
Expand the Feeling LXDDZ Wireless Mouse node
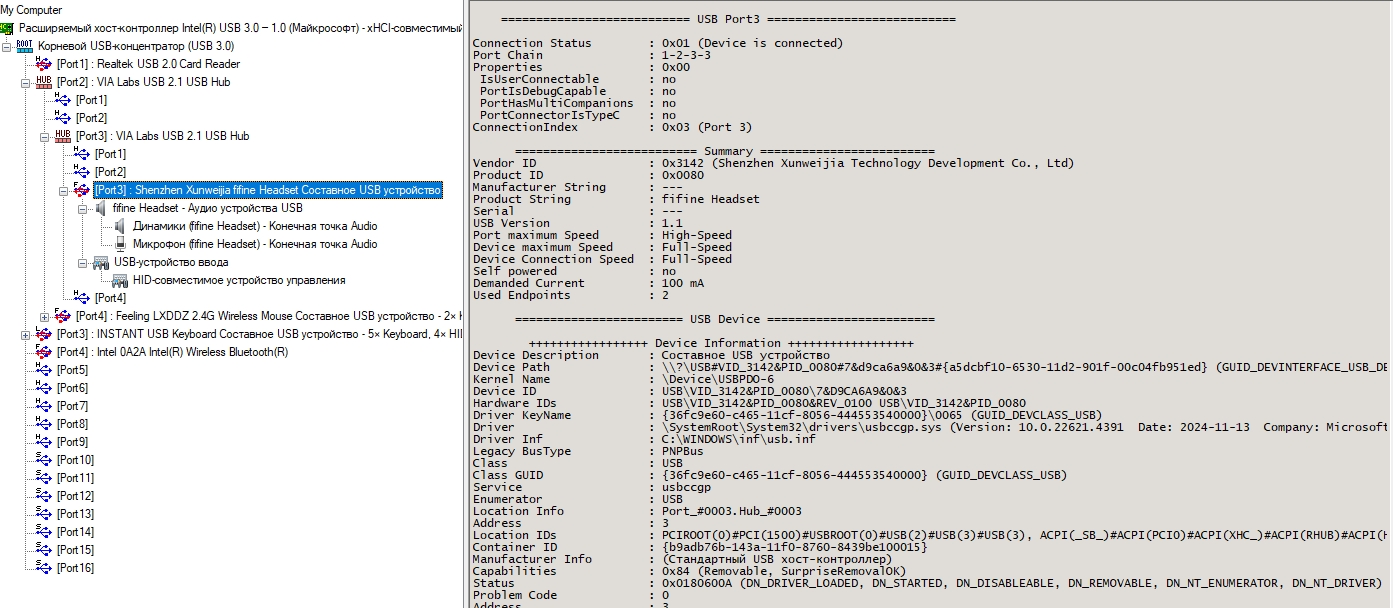[x=45, y=316]
